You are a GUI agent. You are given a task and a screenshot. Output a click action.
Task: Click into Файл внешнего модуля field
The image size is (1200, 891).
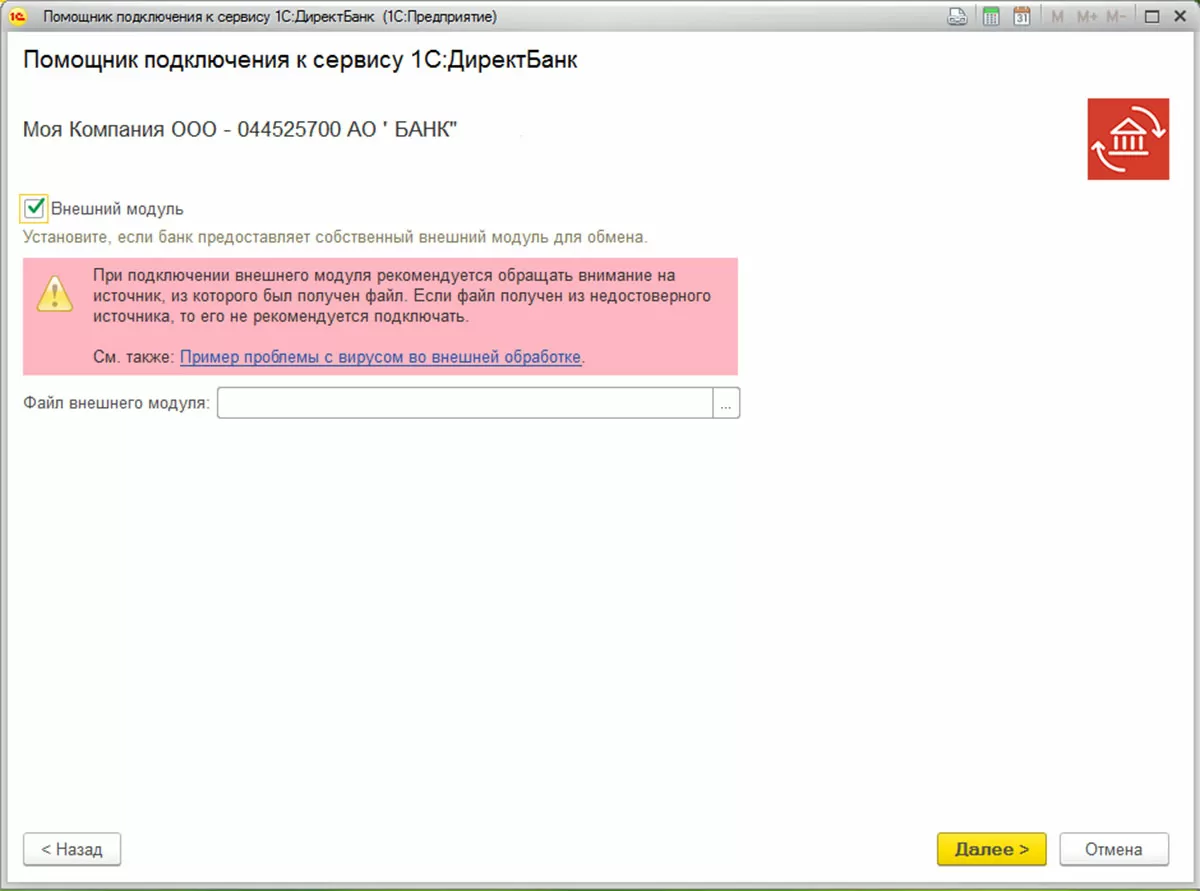click(x=465, y=403)
